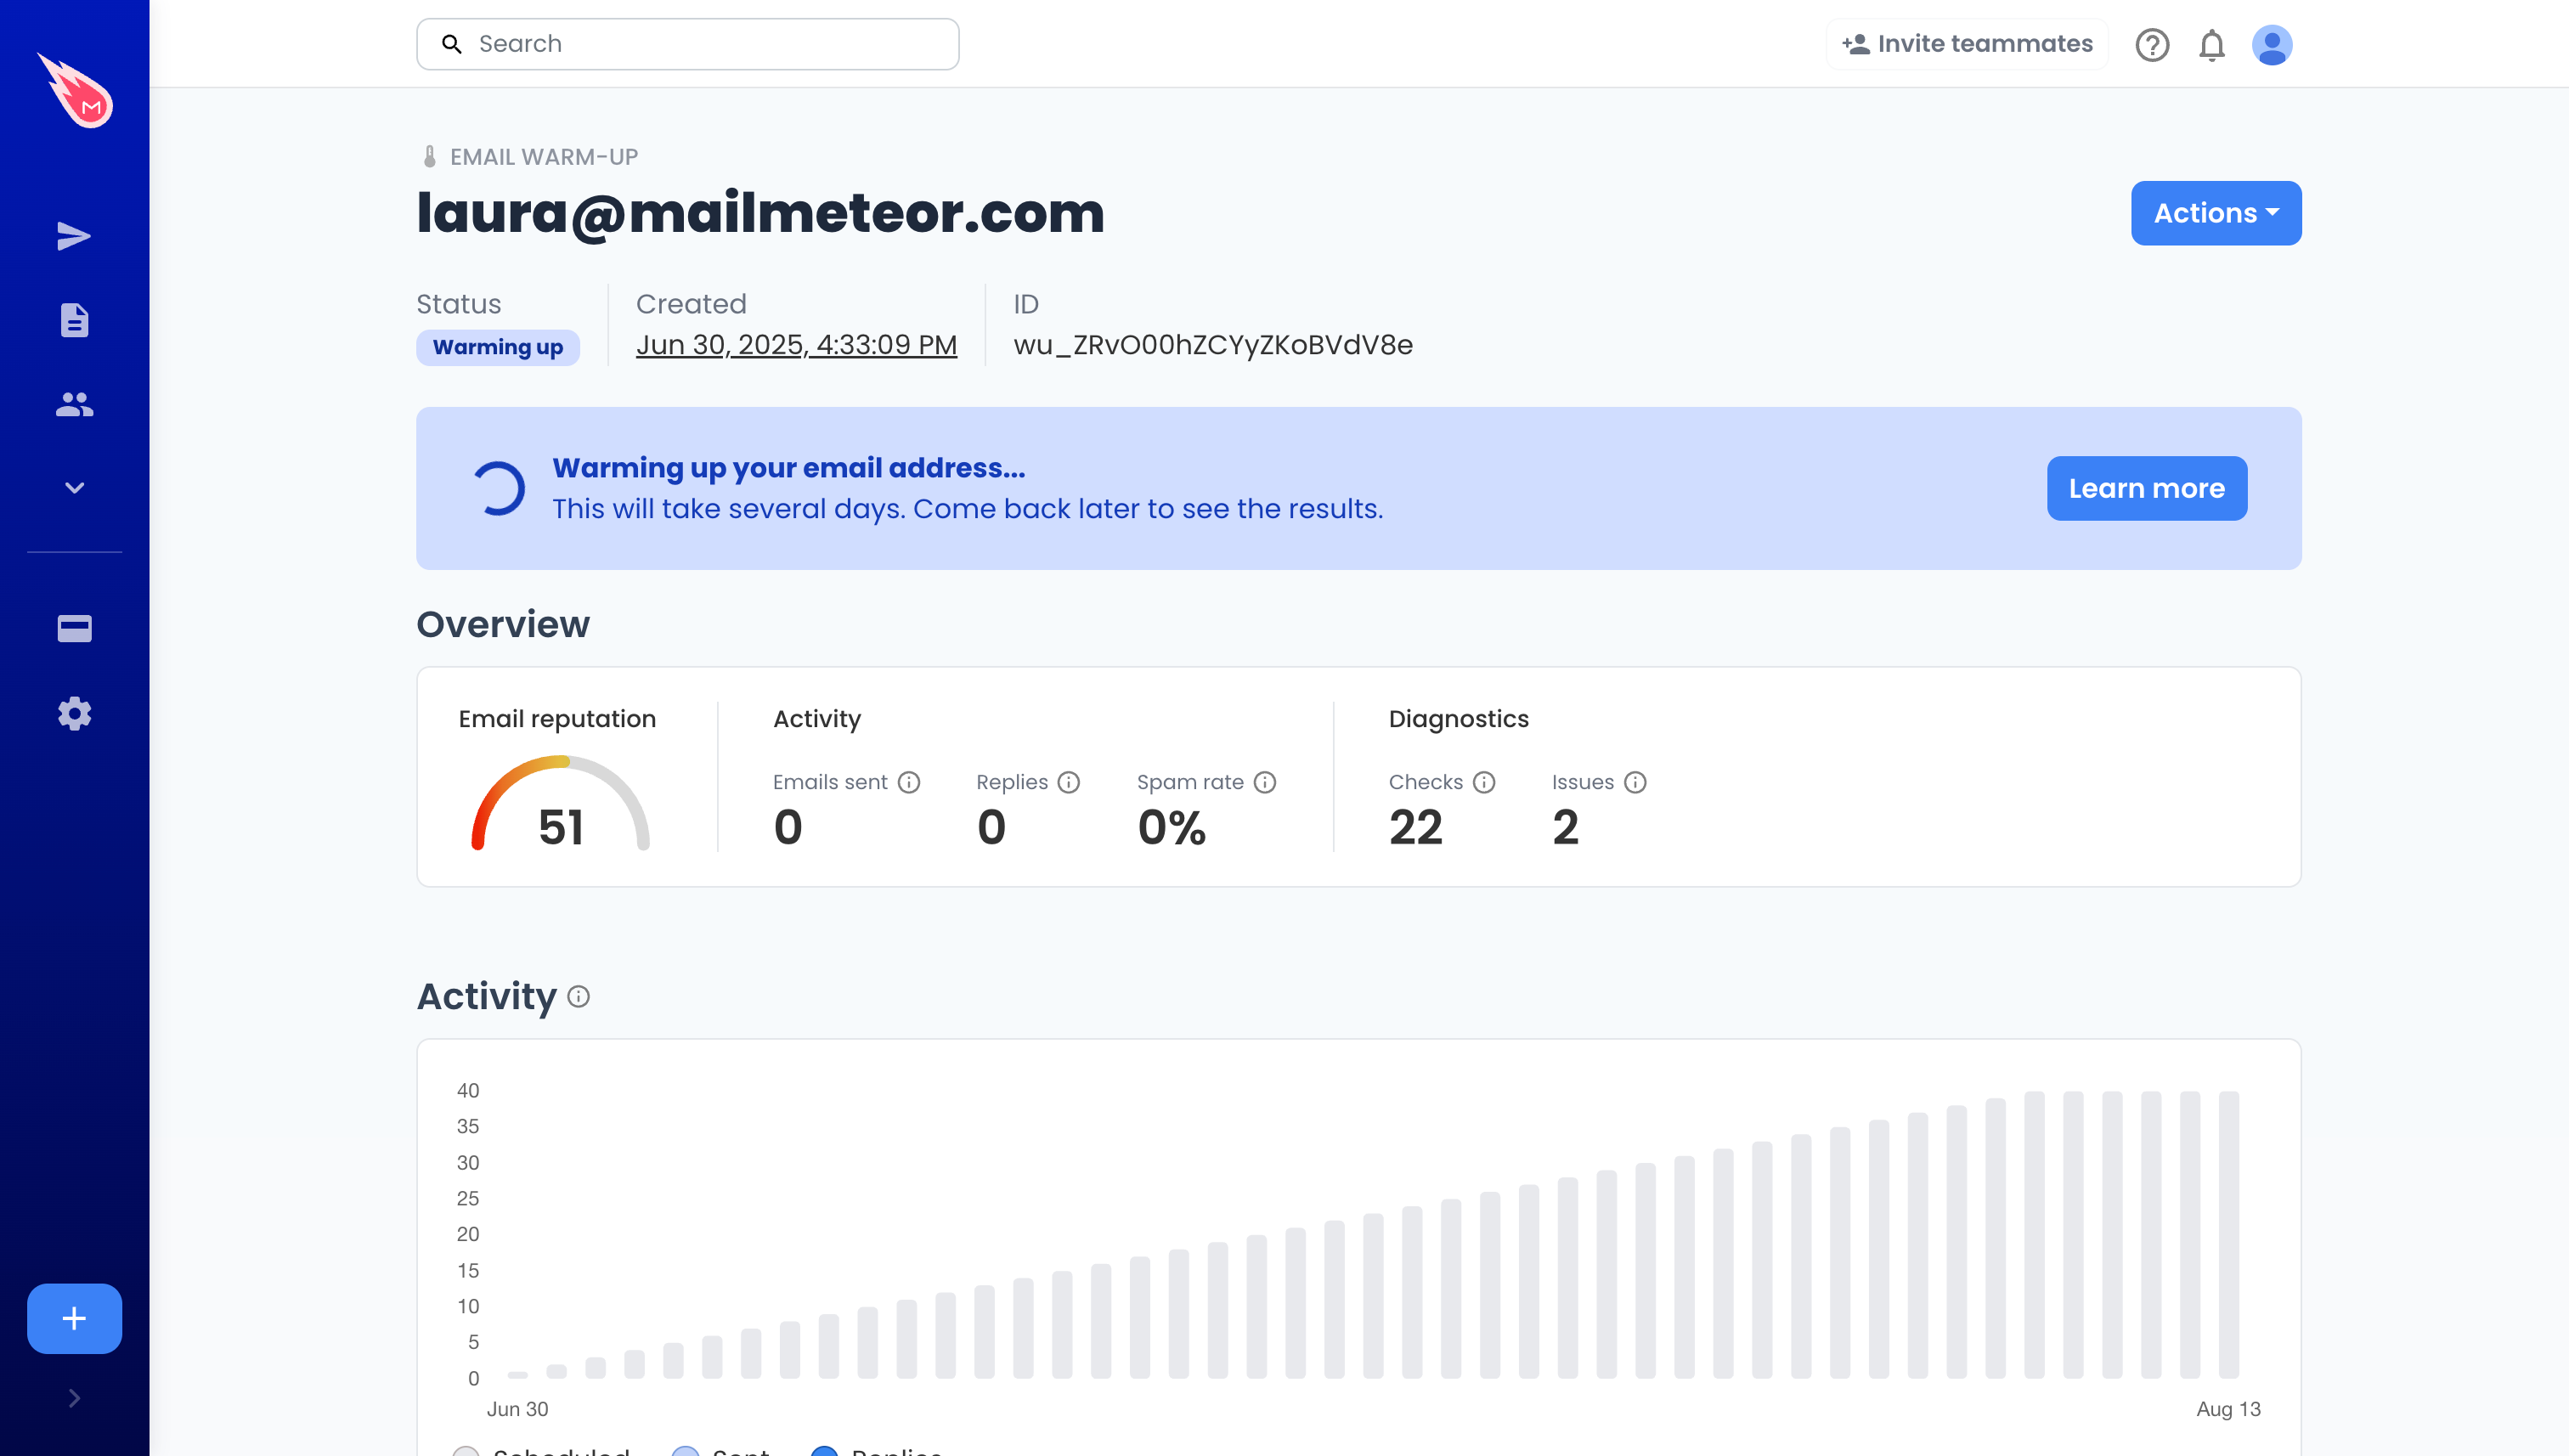The width and height of the screenshot is (2569, 1456).
Task: Click the thermometer Email Warm-up icon
Action: coord(429,157)
